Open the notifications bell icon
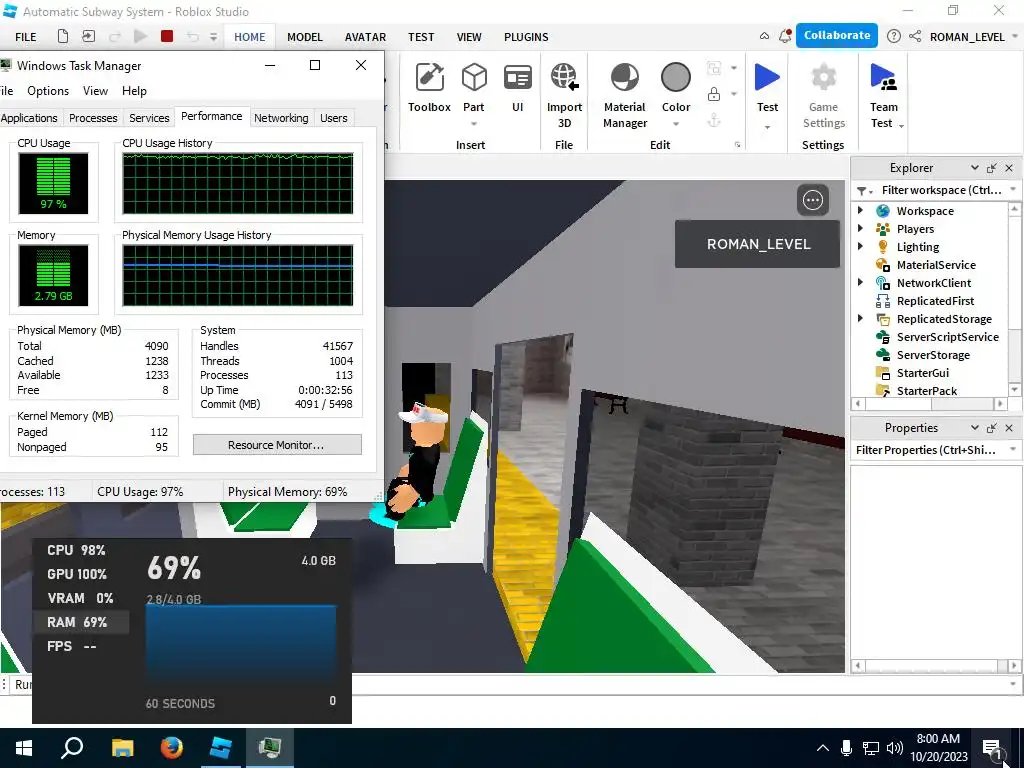The height and width of the screenshot is (768, 1024). point(785,37)
